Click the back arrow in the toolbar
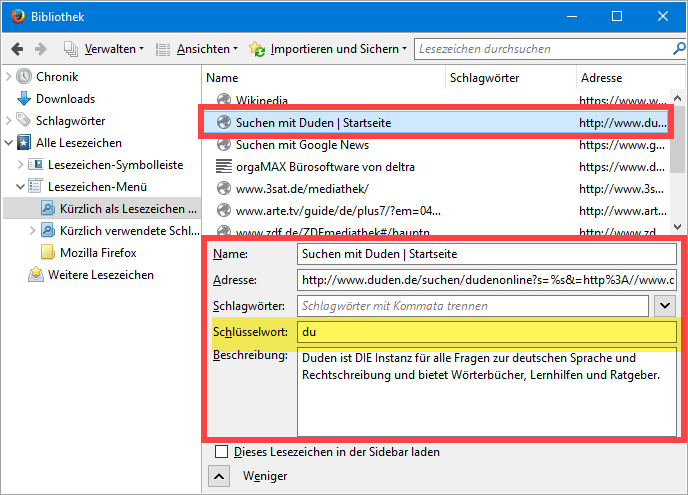 pos(17,49)
